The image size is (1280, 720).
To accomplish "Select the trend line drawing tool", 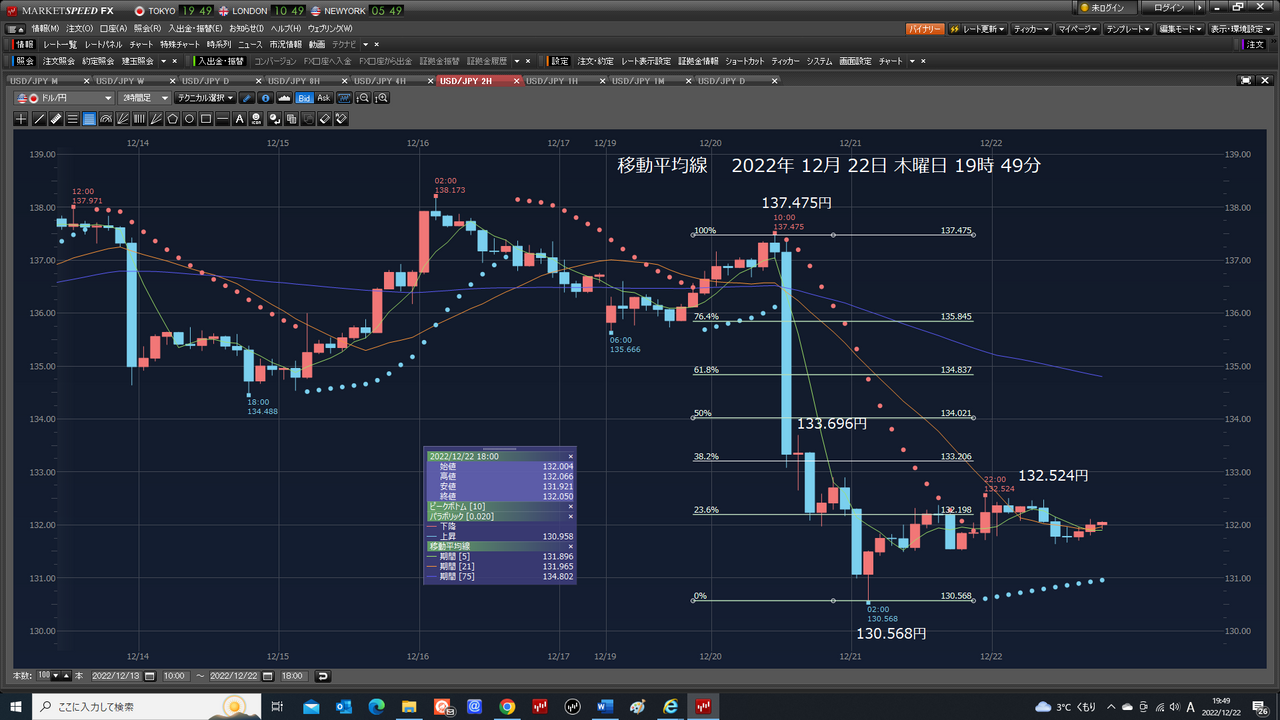I will 39,119.
